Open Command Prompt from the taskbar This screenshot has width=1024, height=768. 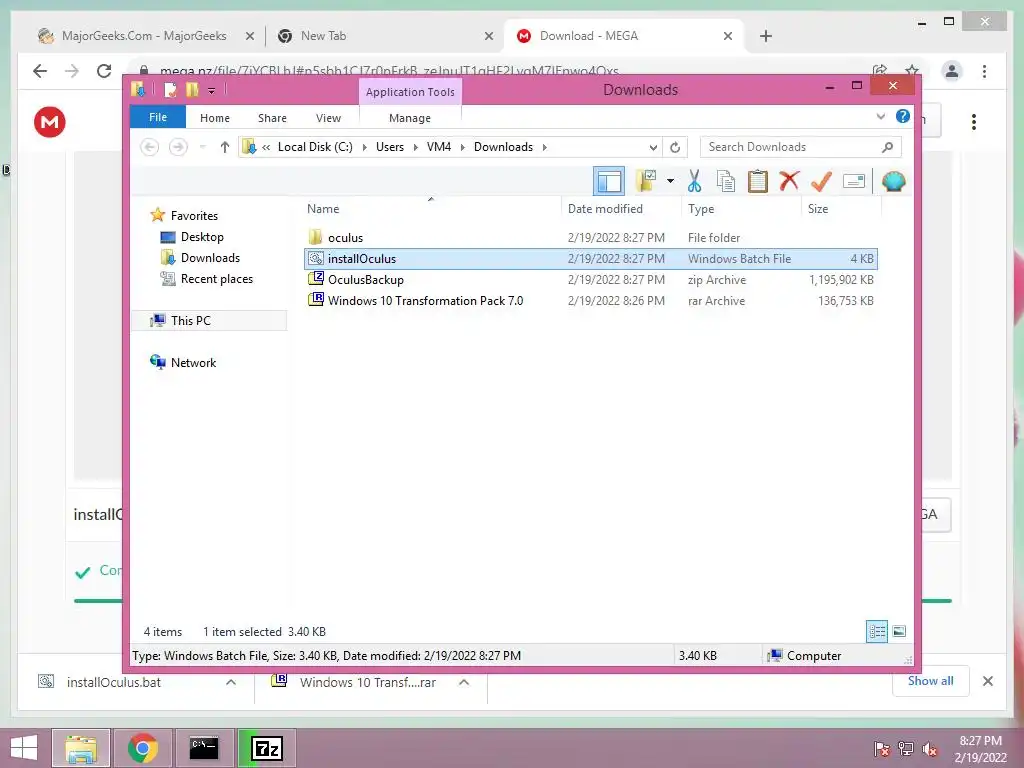(x=204, y=748)
